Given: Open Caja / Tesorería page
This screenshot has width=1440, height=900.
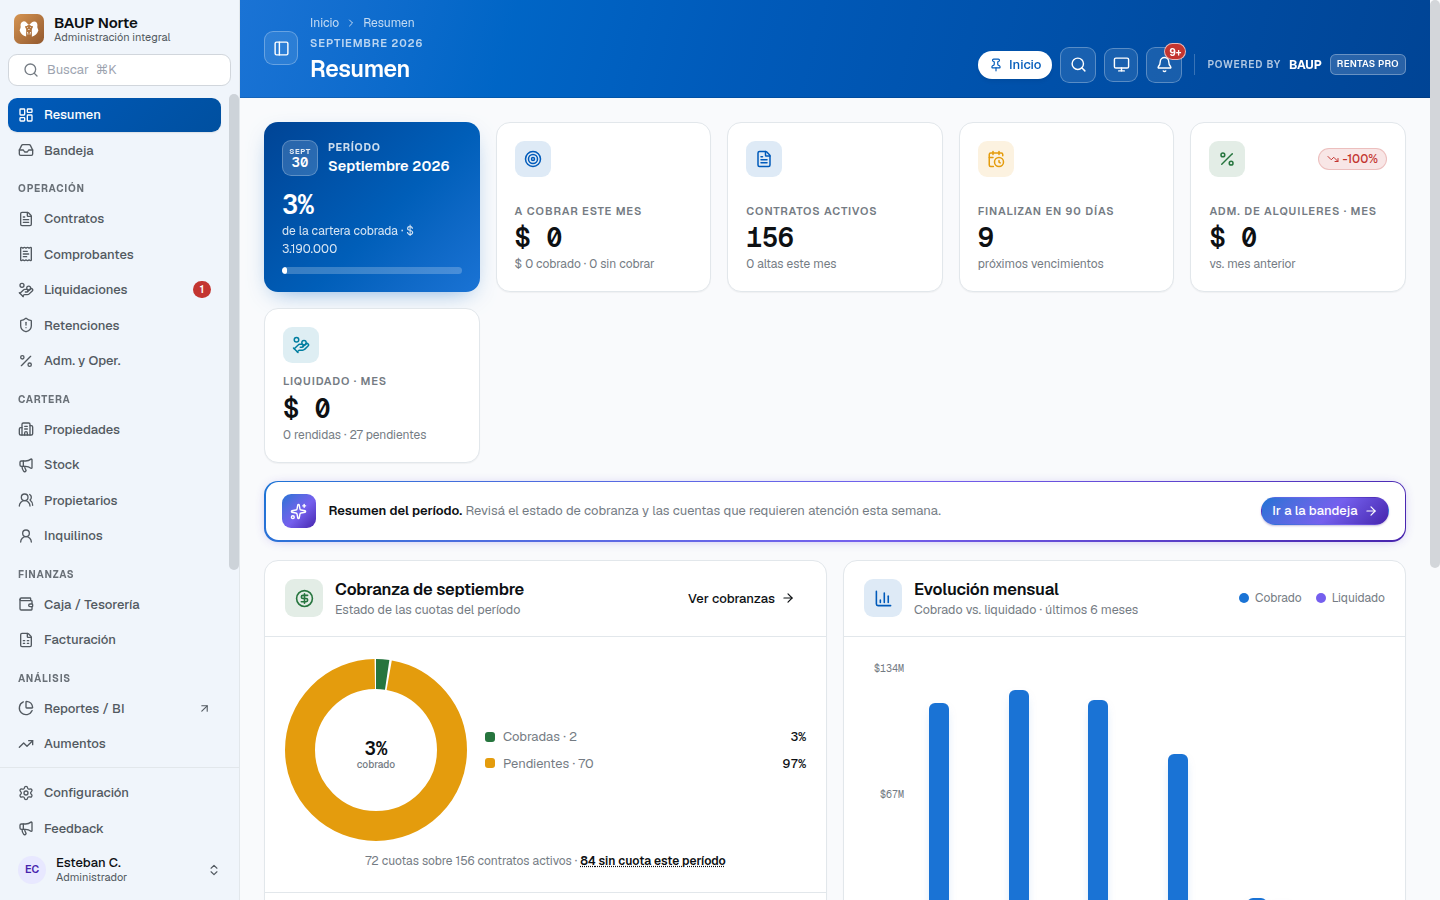Looking at the screenshot, I should [114, 605].
